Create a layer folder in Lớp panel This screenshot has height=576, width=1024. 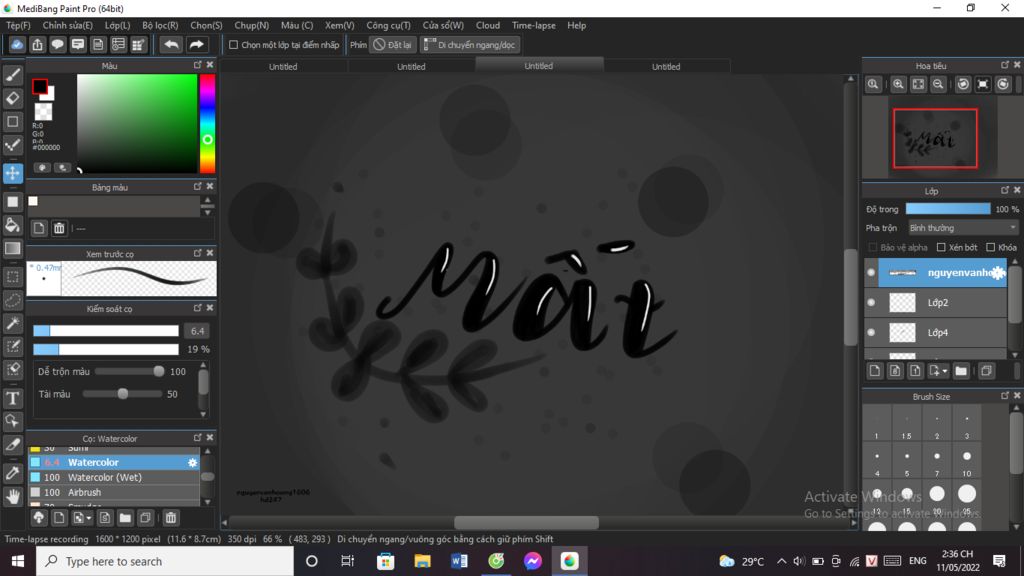[x=961, y=371]
